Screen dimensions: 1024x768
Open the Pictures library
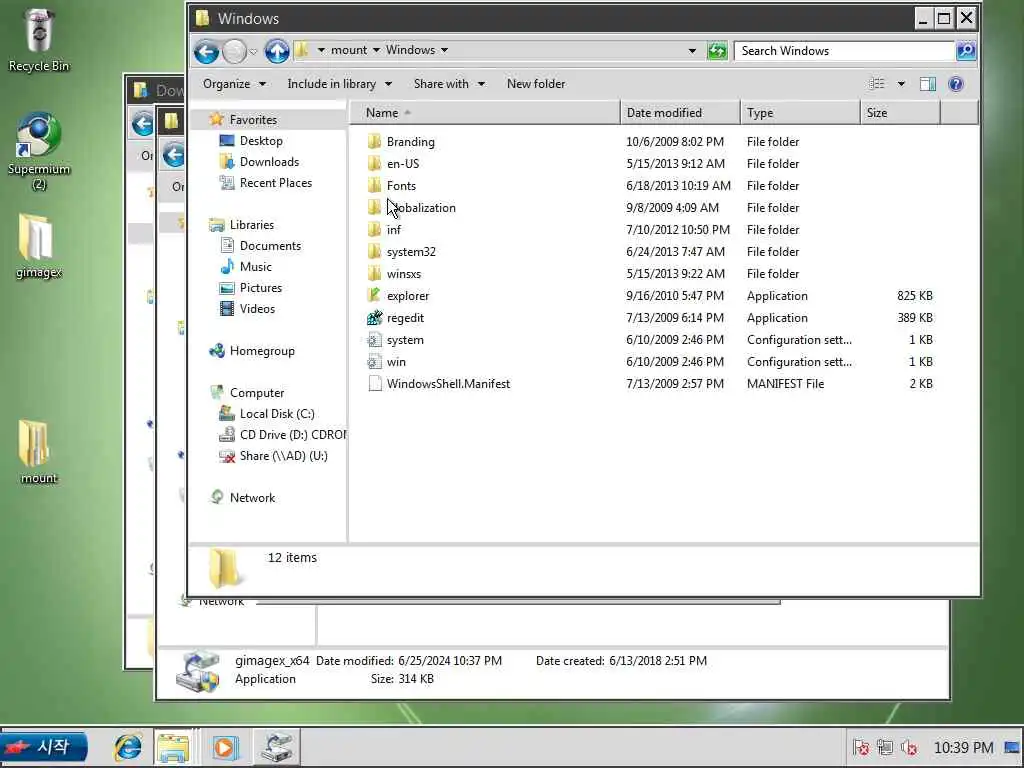[261, 288]
